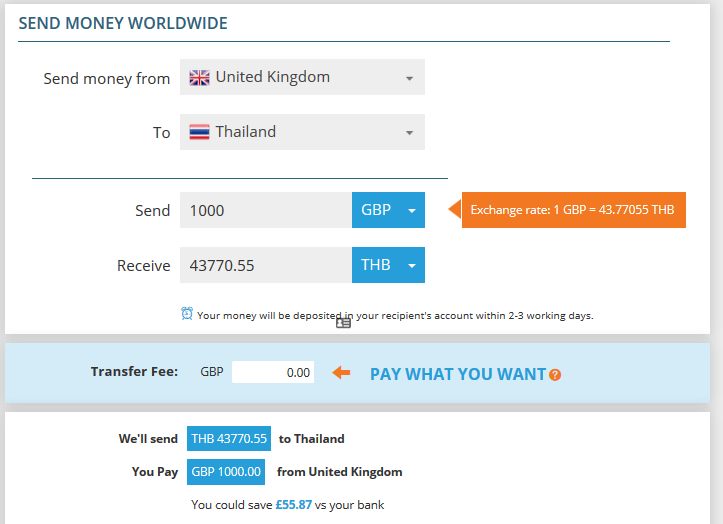The height and width of the screenshot is (524, 723).
Task: Click the PAY WHAT YOU WANT link
Action: 458,374
